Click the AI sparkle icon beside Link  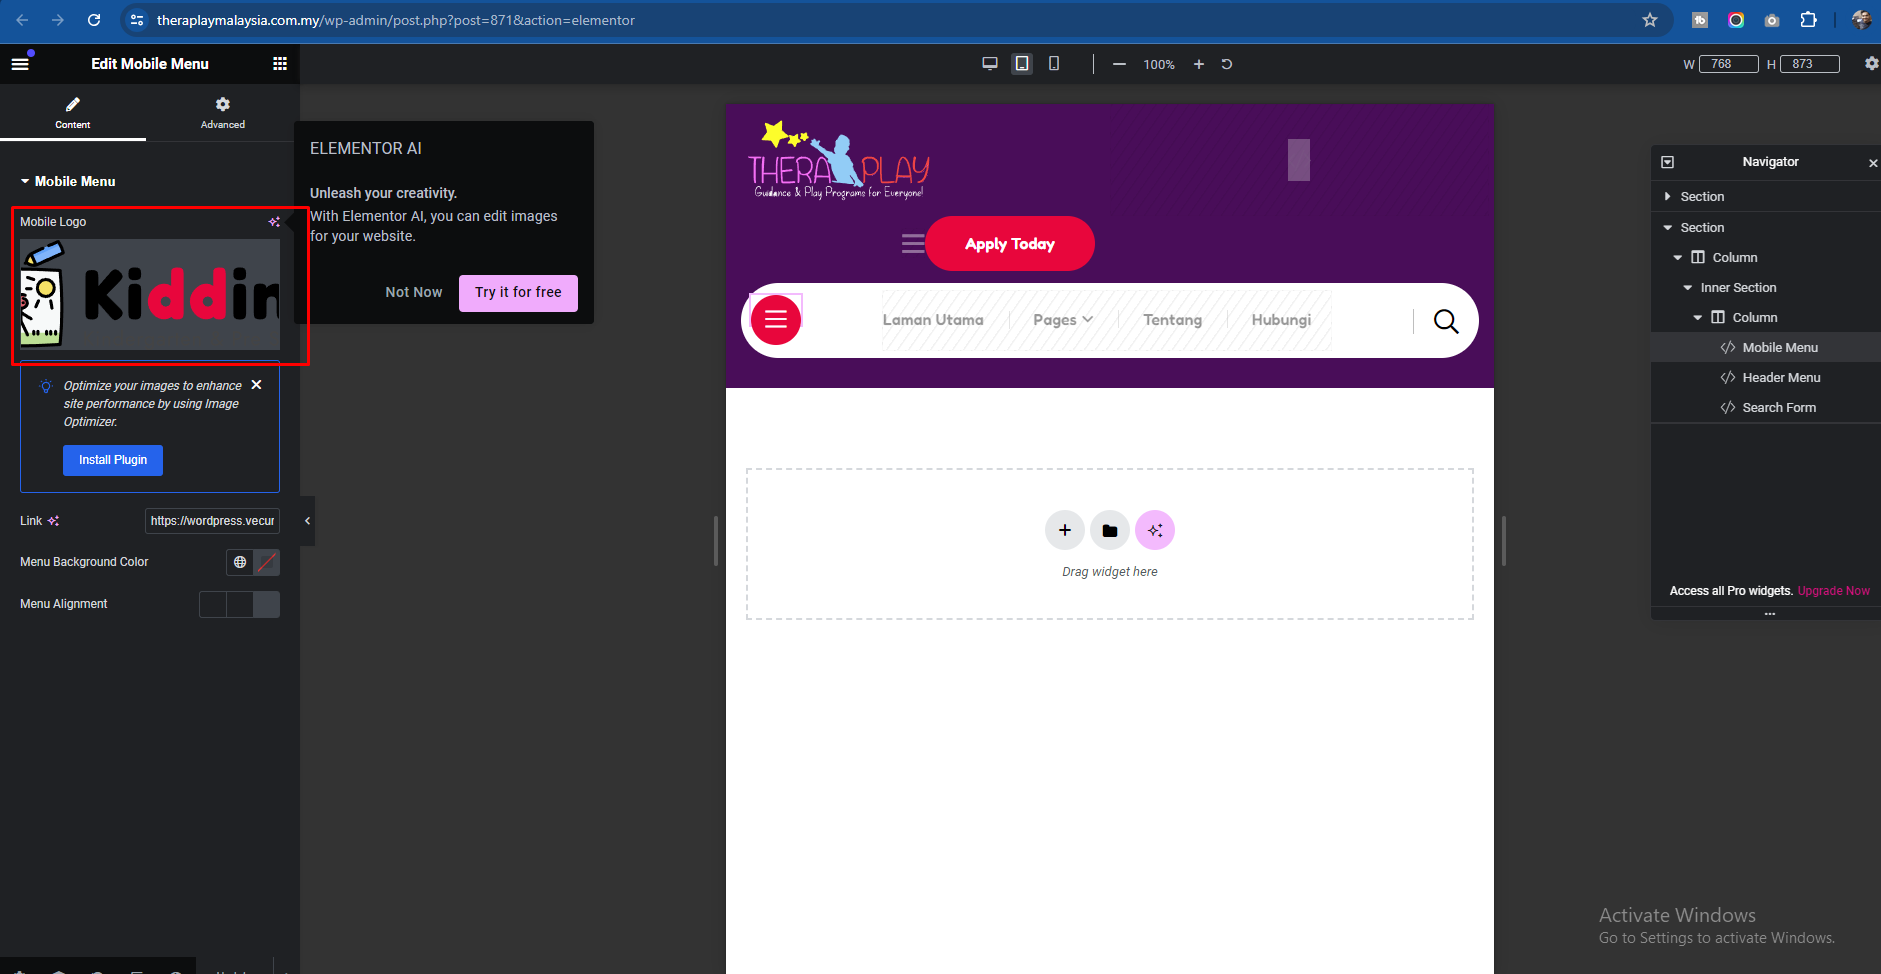[54, 521]
